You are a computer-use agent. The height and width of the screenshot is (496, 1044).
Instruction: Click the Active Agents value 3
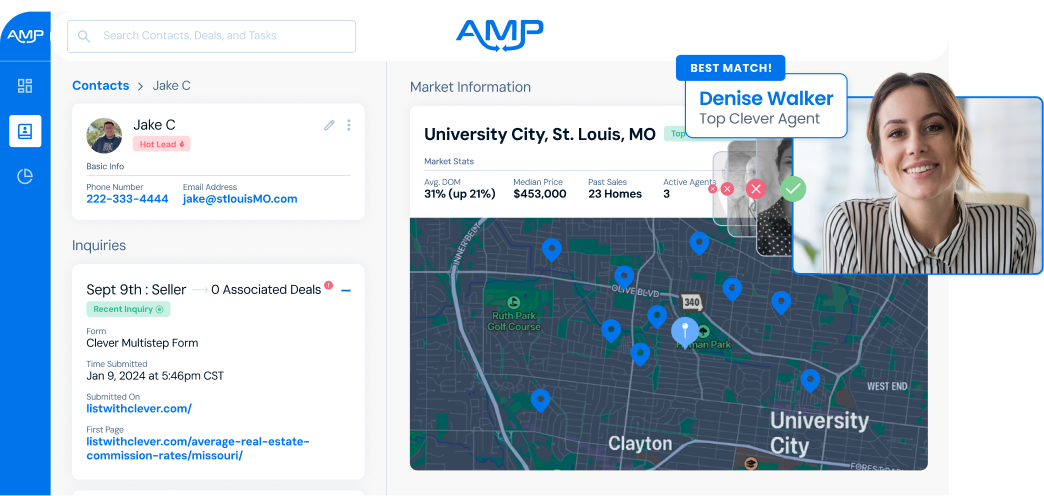666,194
